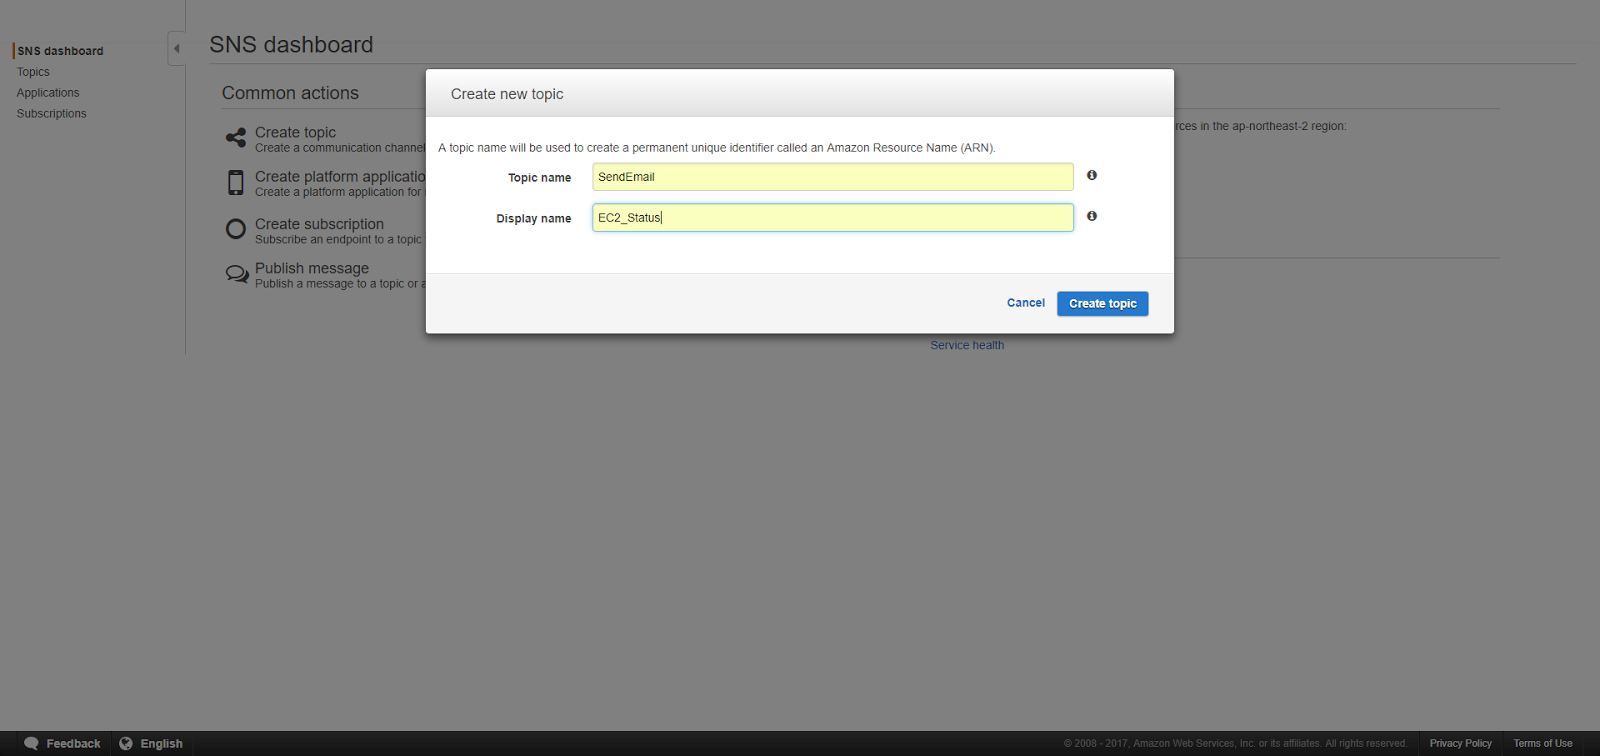Click the Feedback button in footer
Screen dimensions: 1600x756
click(x=62, y=743)
